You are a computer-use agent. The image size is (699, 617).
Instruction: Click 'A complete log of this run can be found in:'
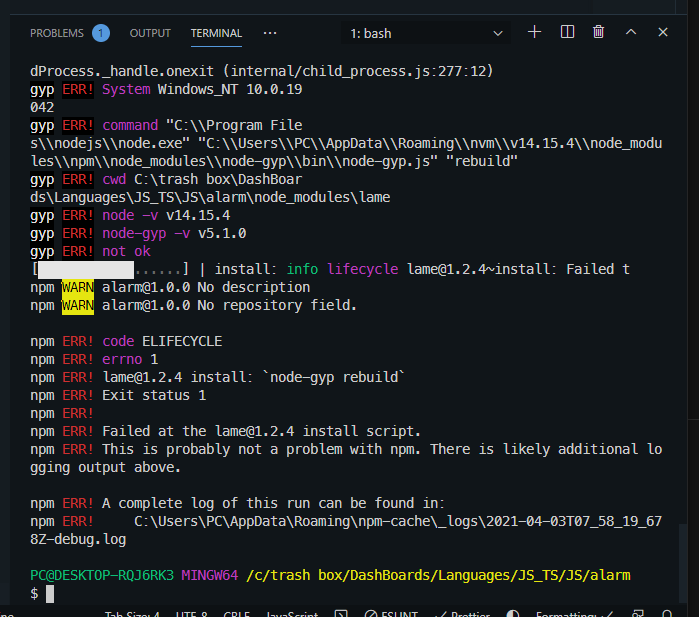[x=273, y=503]
